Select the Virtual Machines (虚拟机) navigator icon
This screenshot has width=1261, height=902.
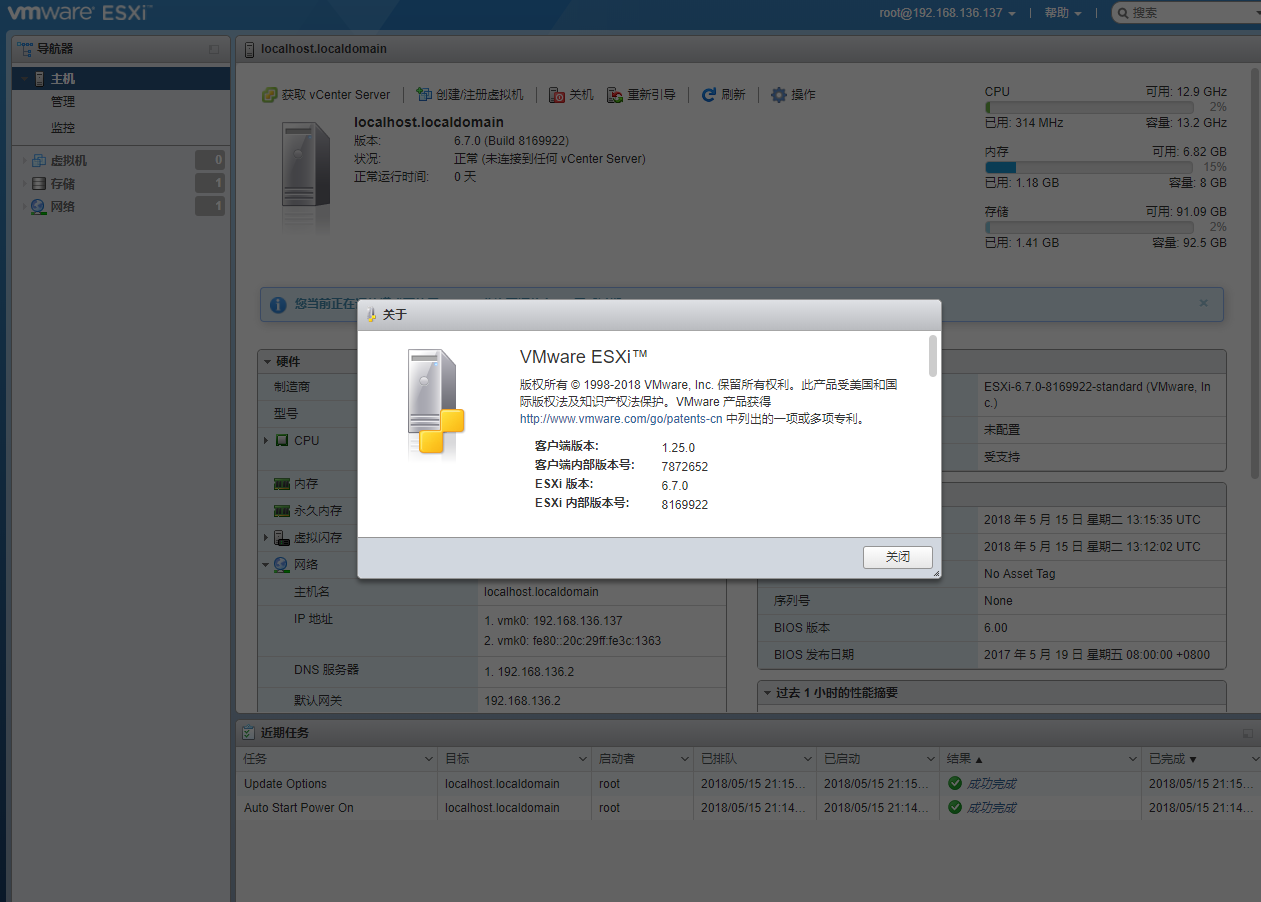tap(39, 160)
